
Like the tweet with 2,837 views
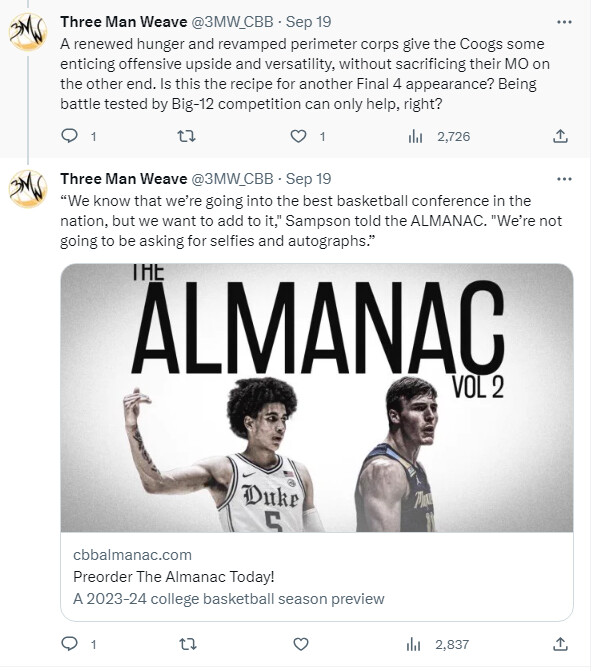[300, 644]
